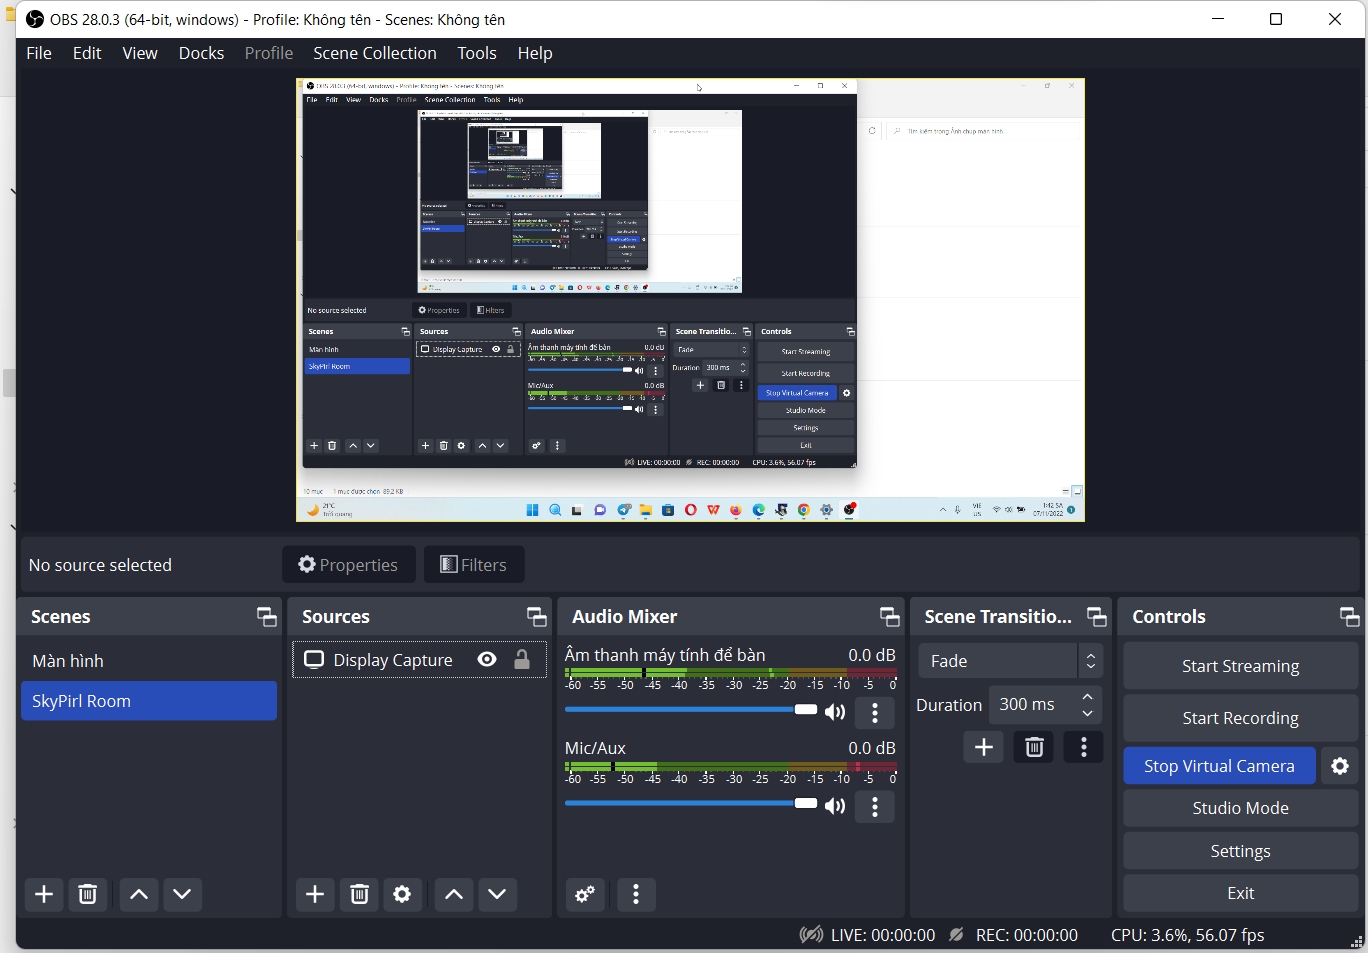The image size is (1368, 953).
Task: Remove selected scene using trash icon
Action: tap(88, 894)
